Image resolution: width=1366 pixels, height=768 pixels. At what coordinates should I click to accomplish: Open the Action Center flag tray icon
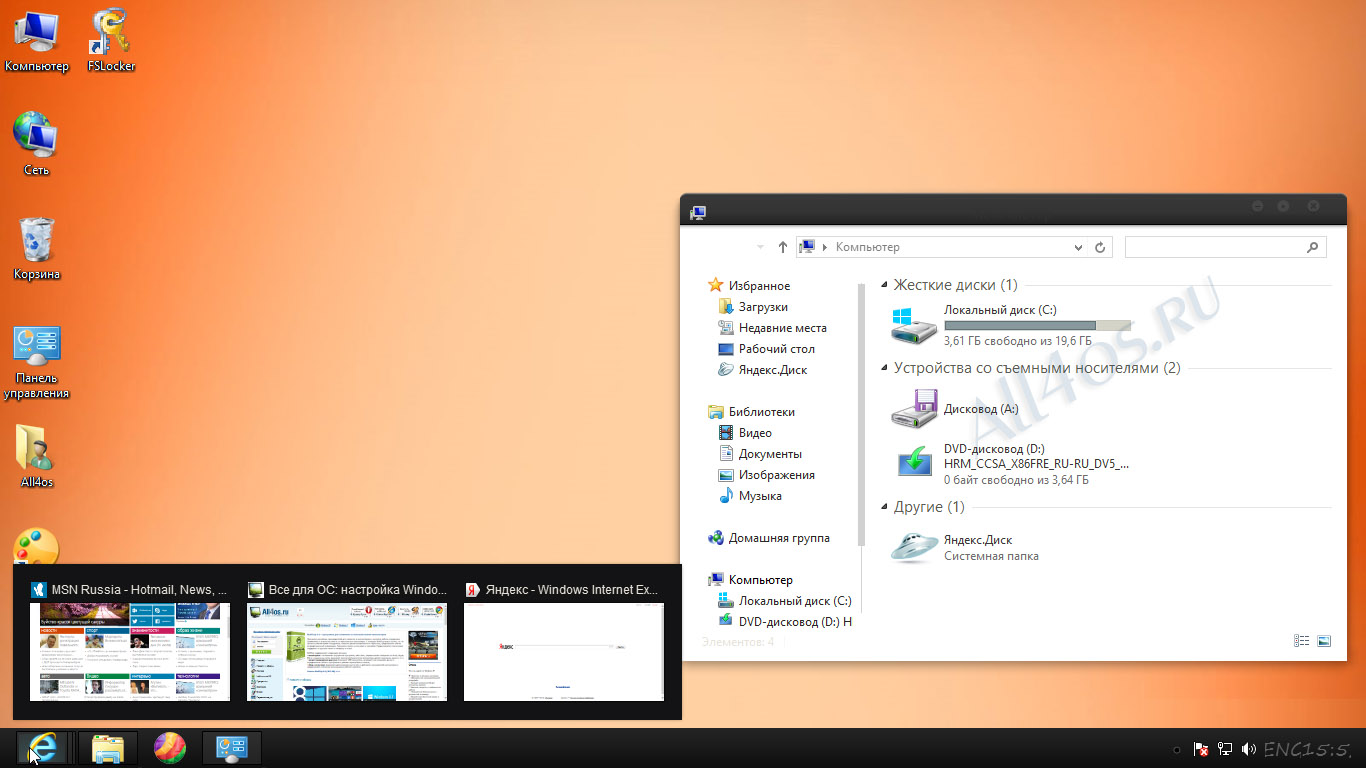click(1202, 749)
